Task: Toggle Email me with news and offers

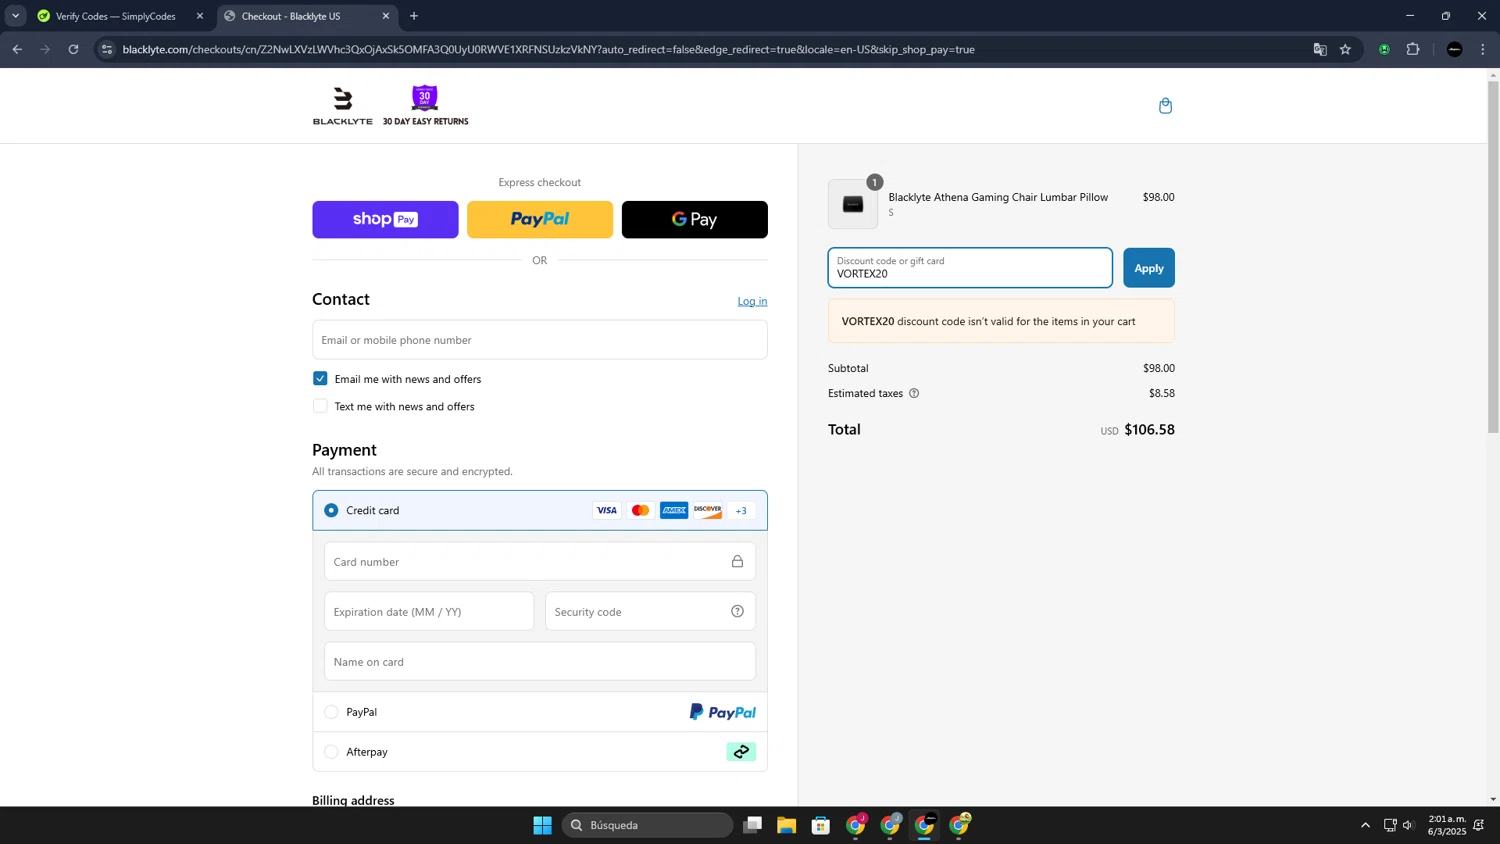Action: click(x=320, y=379)
